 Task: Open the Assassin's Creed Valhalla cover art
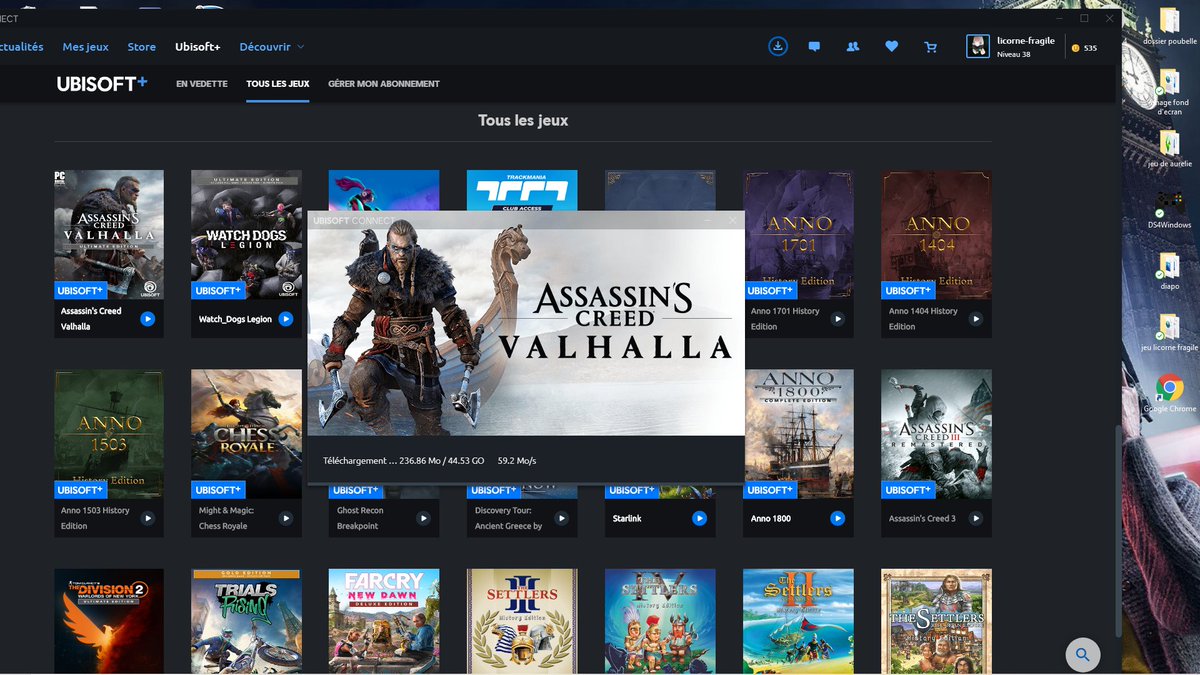pos(109,235)
